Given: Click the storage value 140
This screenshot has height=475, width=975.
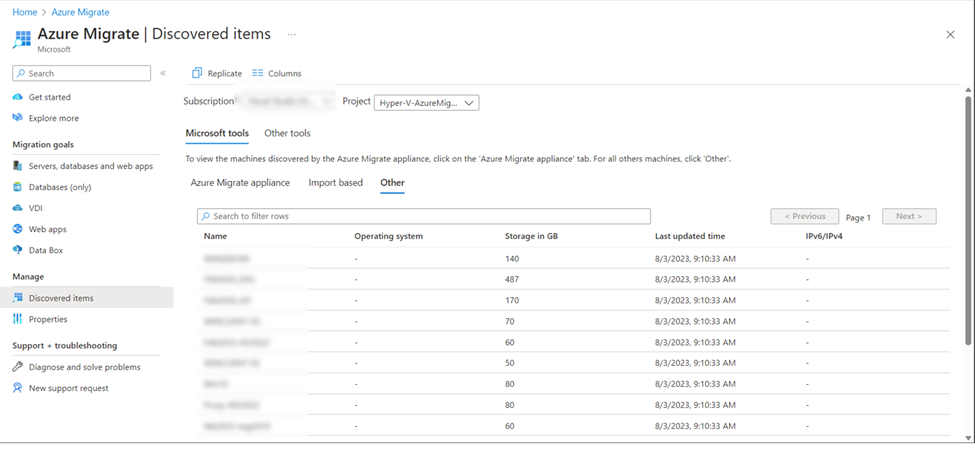Looking at the screenshot, I should point(512,259).
